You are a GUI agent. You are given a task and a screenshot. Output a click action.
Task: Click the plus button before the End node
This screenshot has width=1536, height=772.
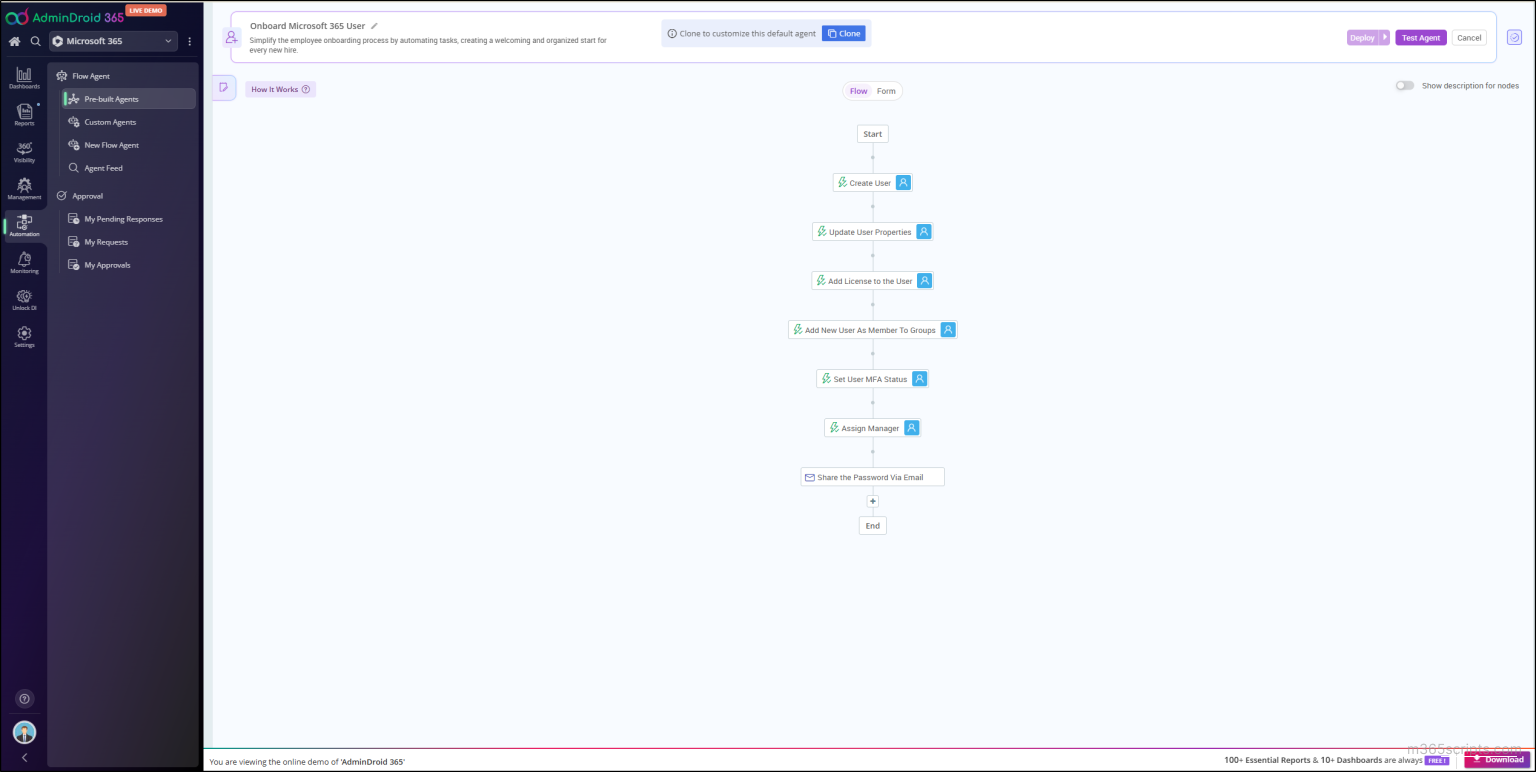coord(872,501)
